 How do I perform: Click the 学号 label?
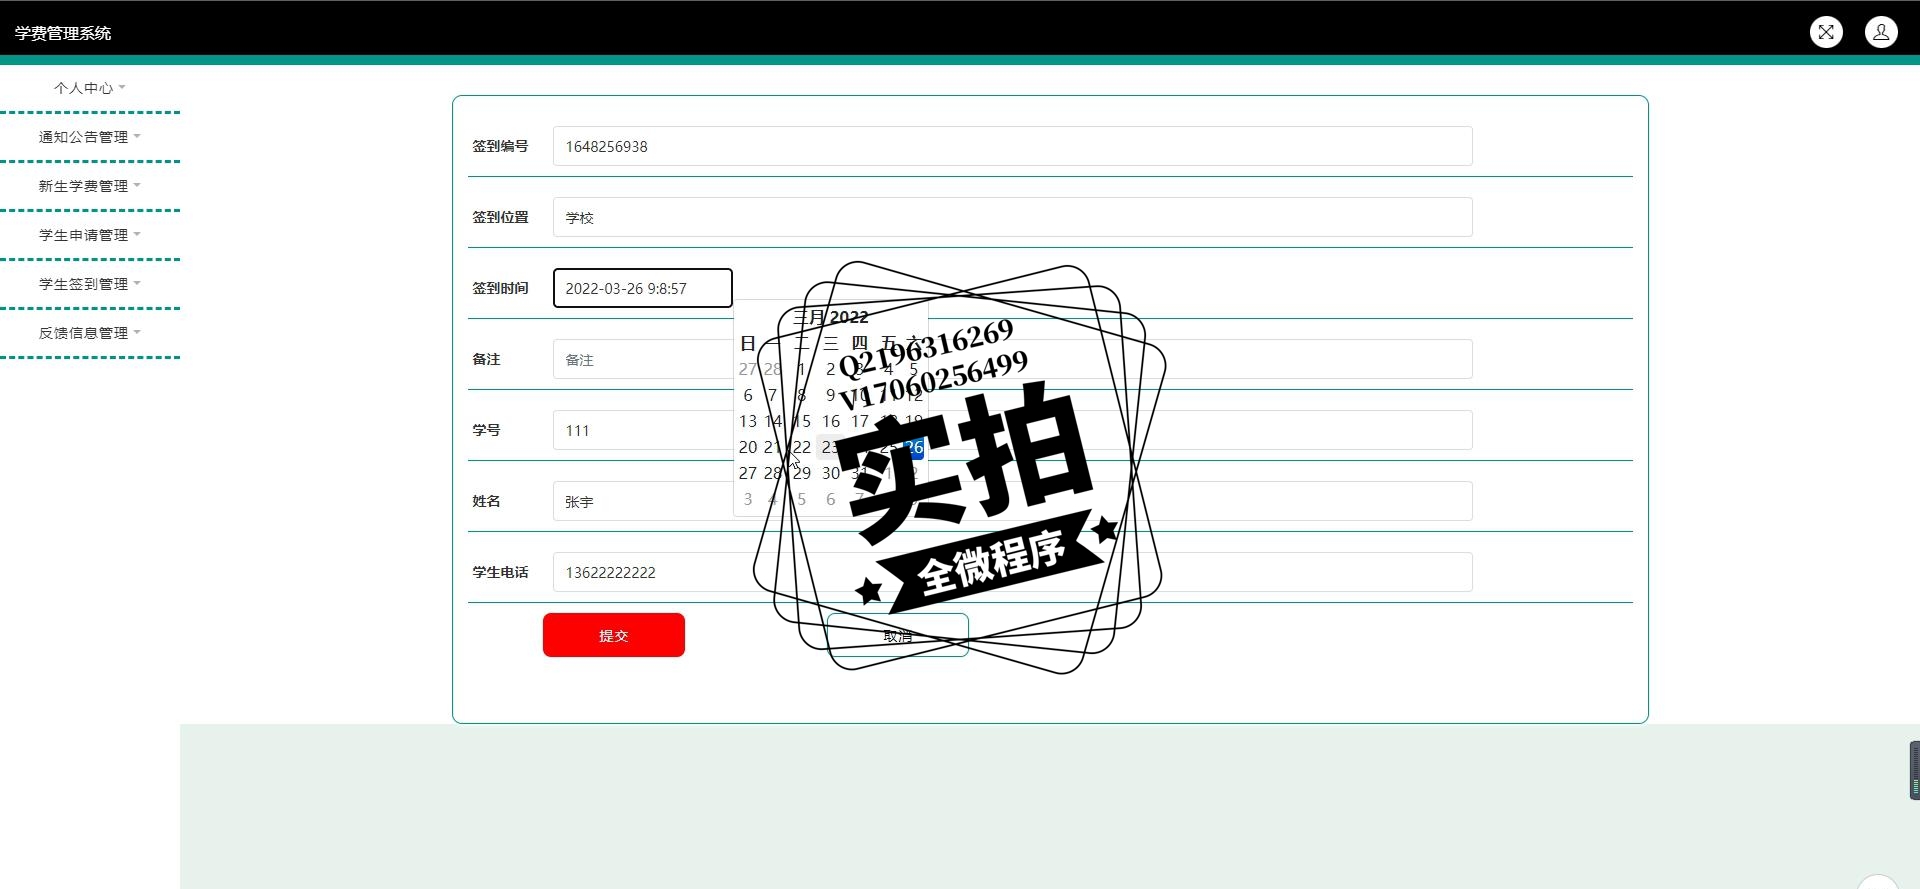(486, 430)
